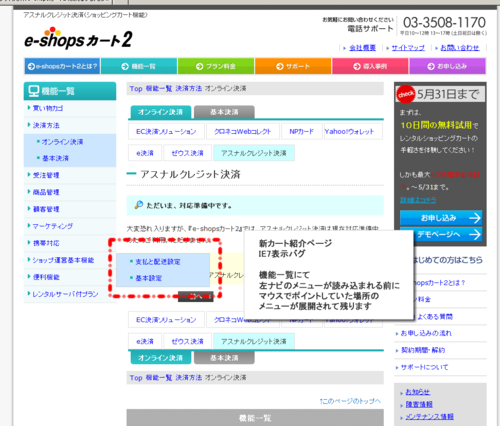Expand 決済方法 in the left menu

pos(46,125)
